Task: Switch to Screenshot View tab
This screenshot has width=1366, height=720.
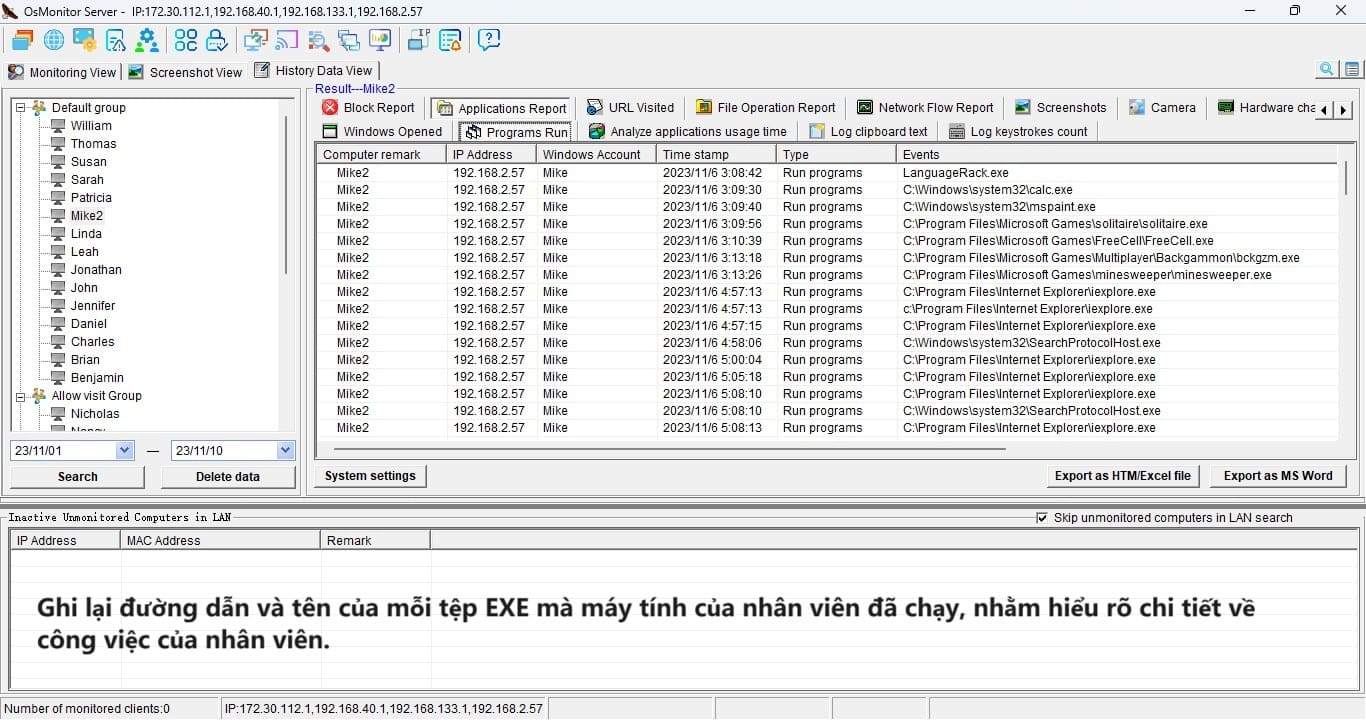Action: pos(186,72)
